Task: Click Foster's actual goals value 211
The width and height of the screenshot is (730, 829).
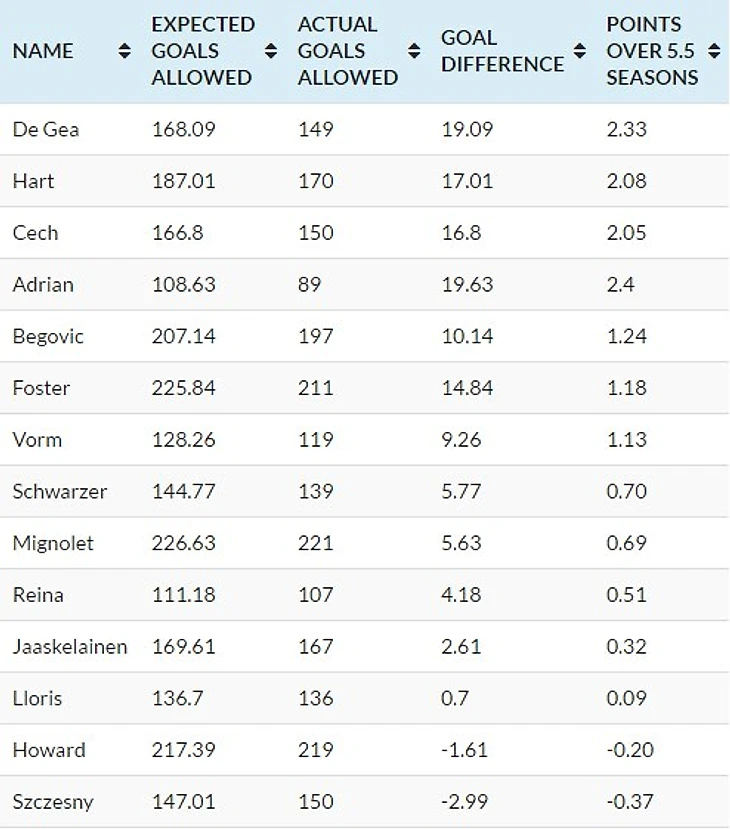Action: coord(315,388)
